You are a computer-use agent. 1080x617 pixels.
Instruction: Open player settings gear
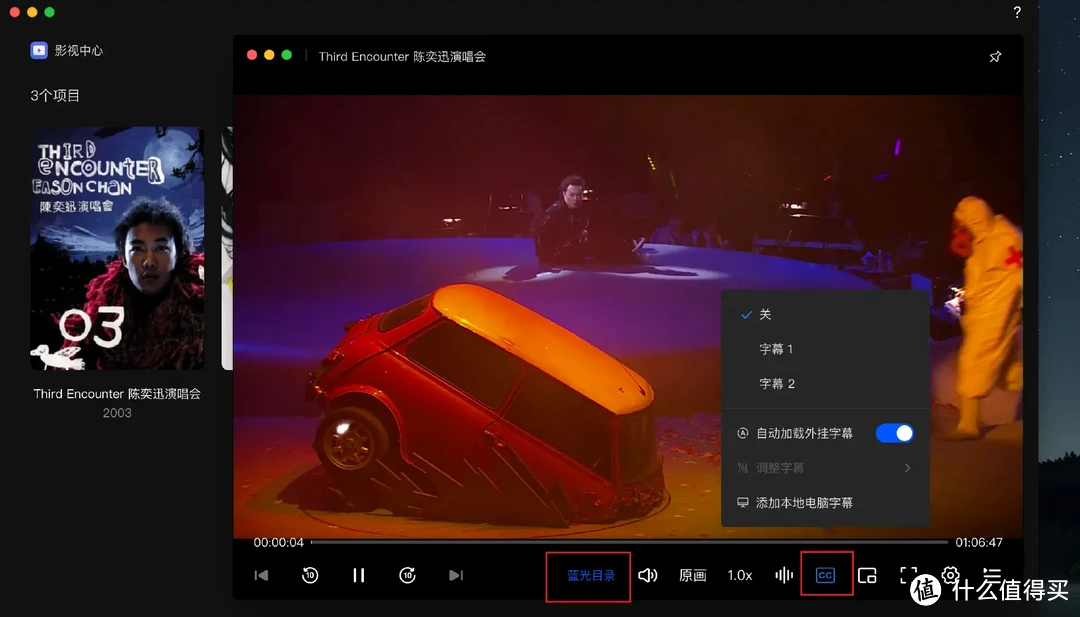[951, 575]
